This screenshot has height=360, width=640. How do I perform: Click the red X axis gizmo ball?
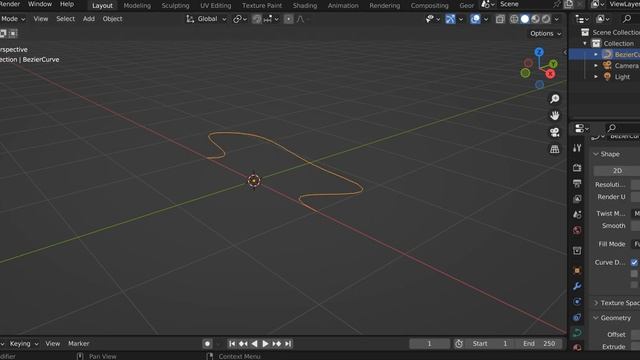point(550,74)
